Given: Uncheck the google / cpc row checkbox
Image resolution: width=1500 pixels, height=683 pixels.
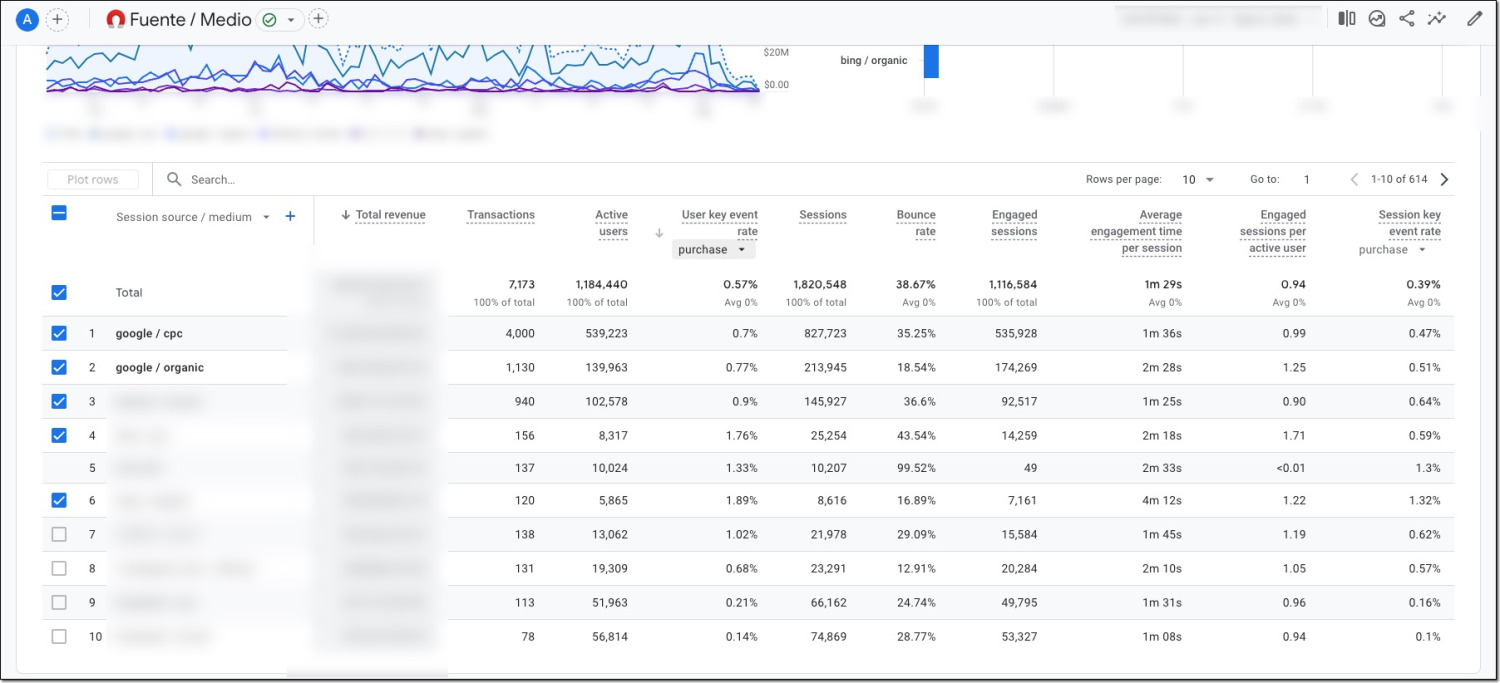Looking at the screenshot, I should (59, 333).
